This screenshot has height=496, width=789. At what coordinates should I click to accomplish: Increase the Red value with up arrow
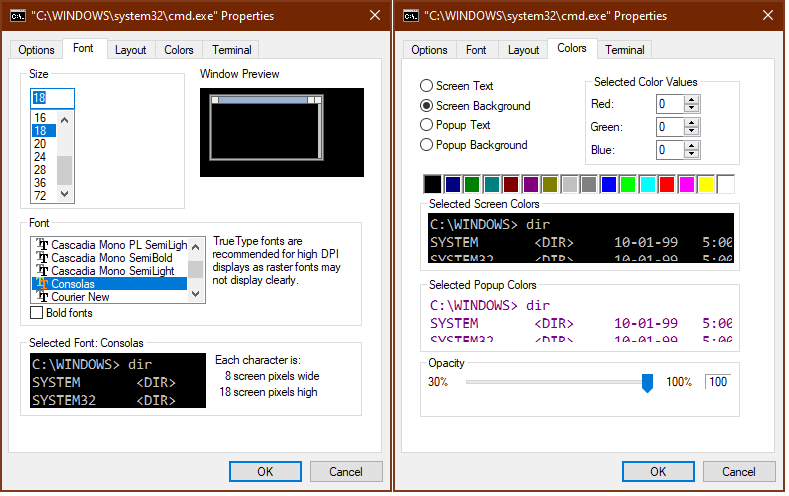pos(693,100)
